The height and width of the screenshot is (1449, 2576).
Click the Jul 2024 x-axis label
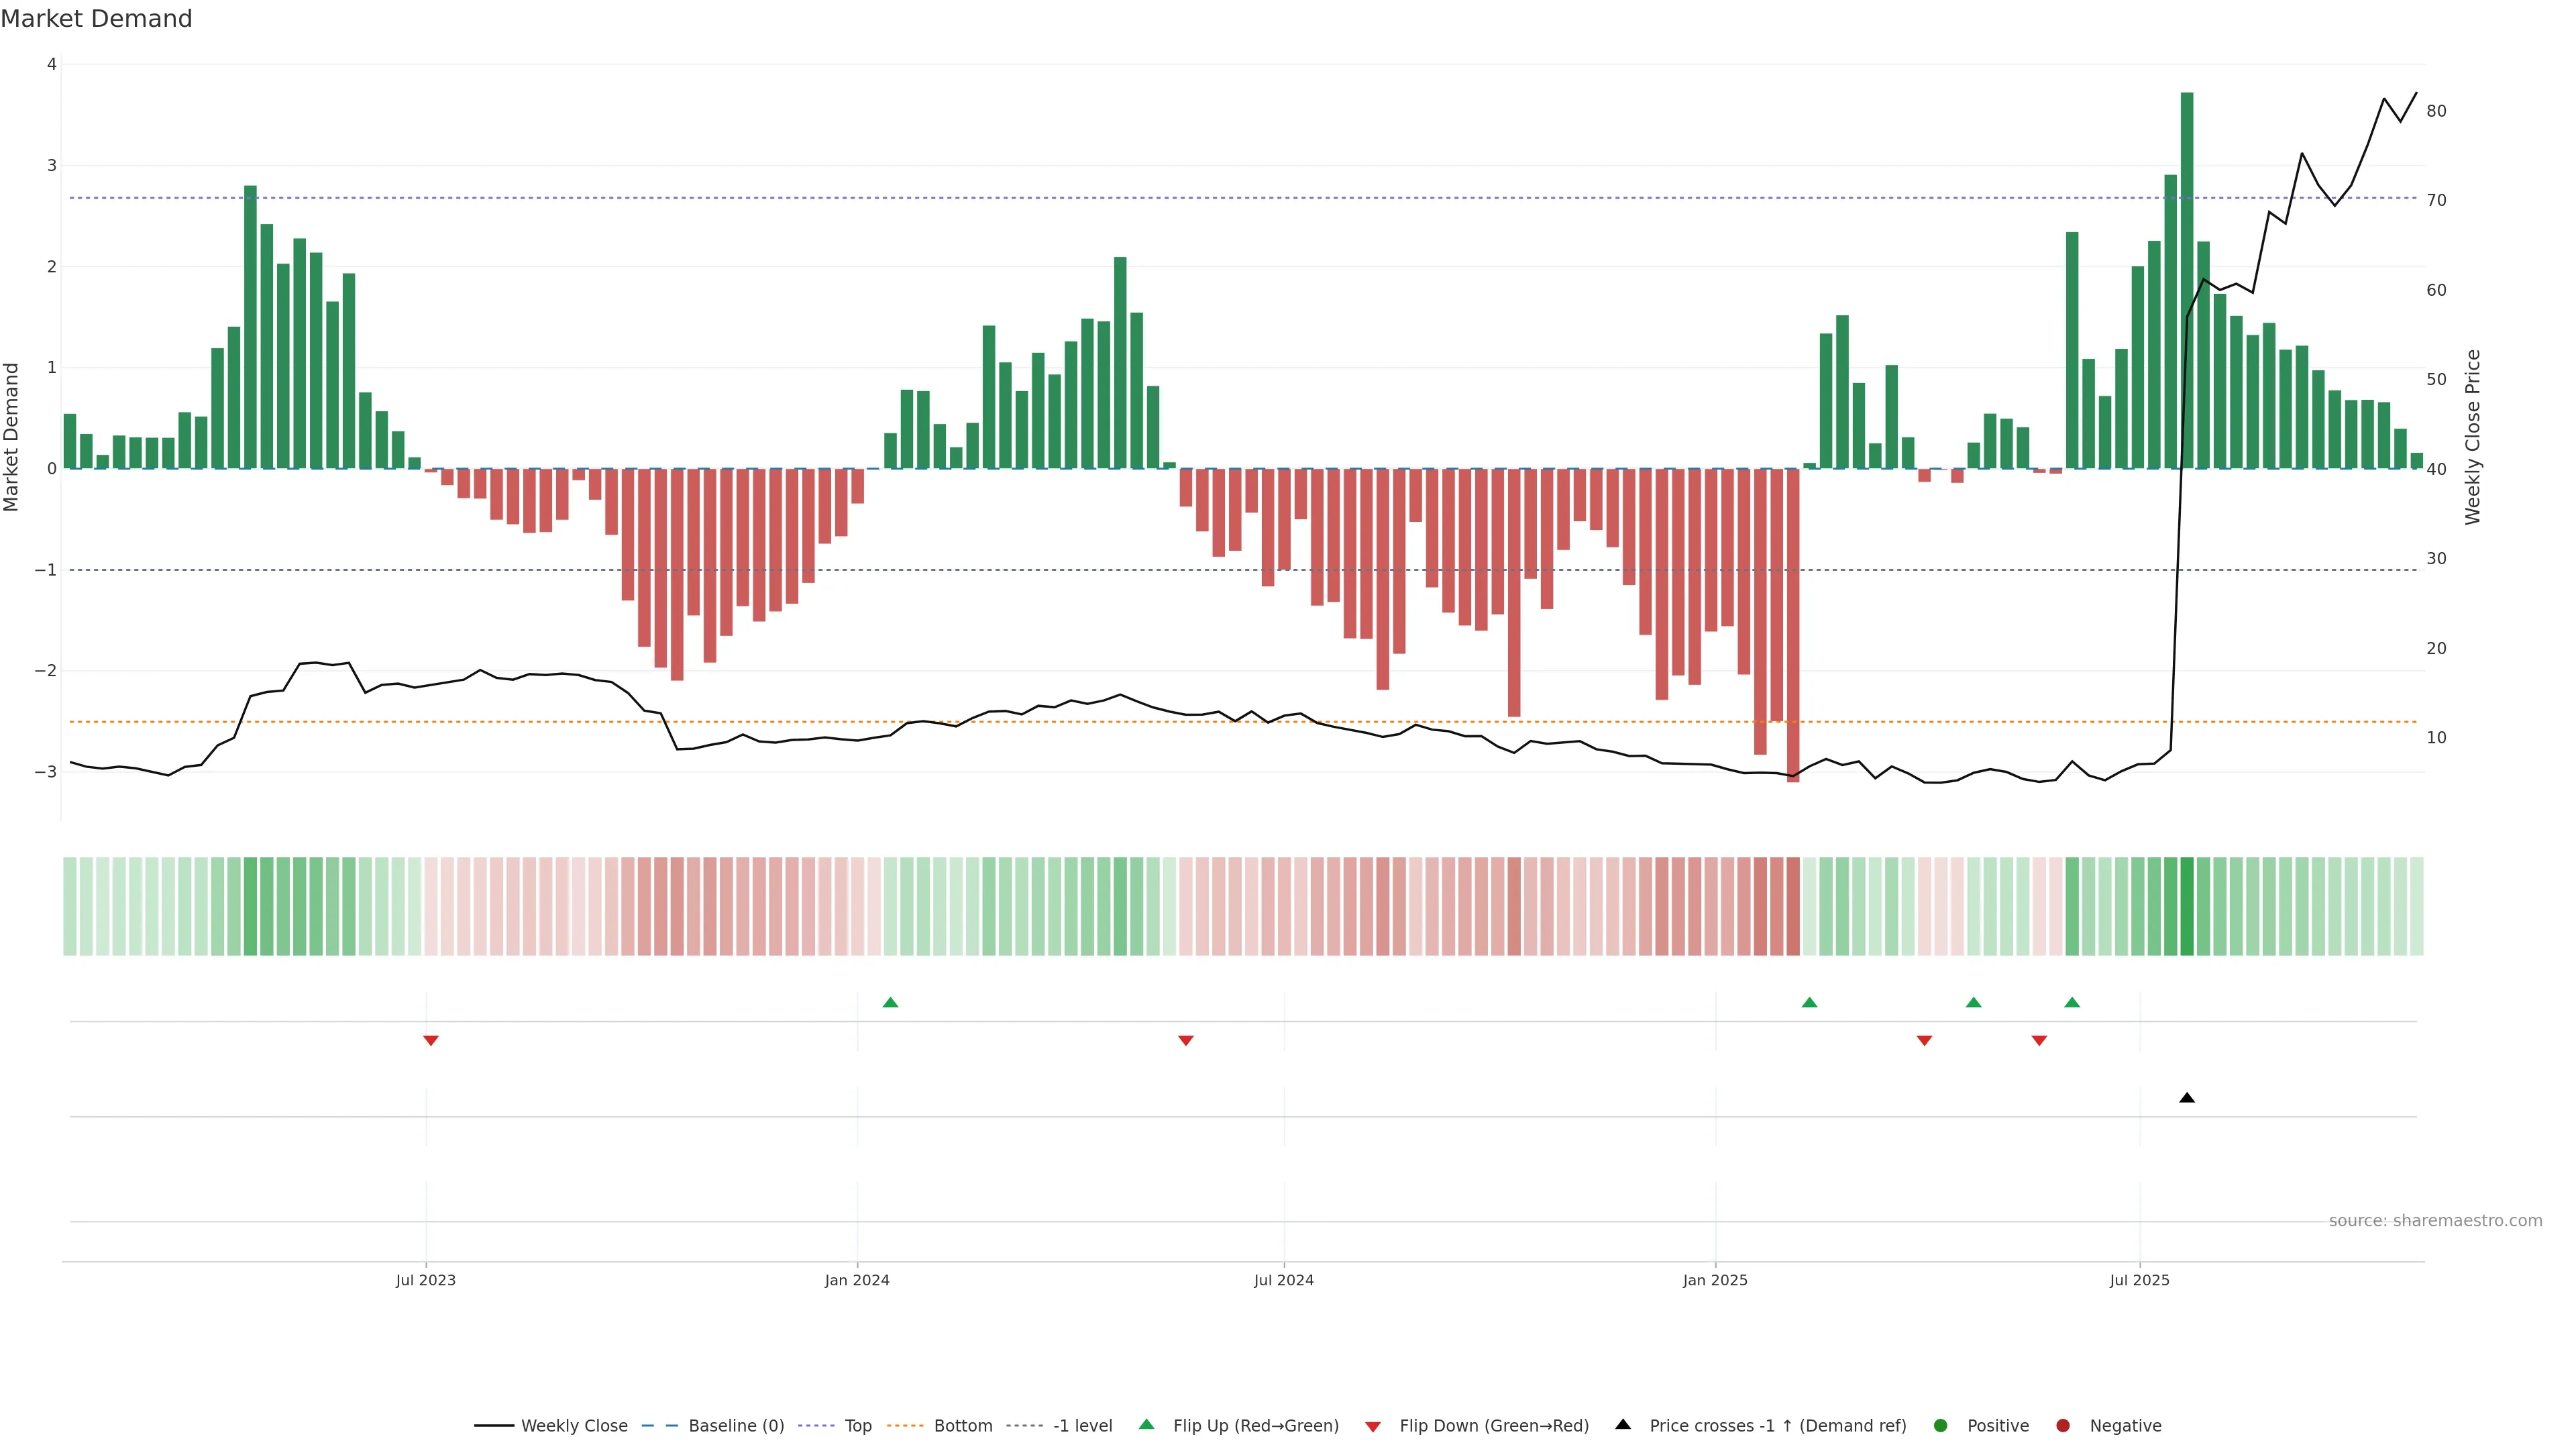pos(1284,1280)
